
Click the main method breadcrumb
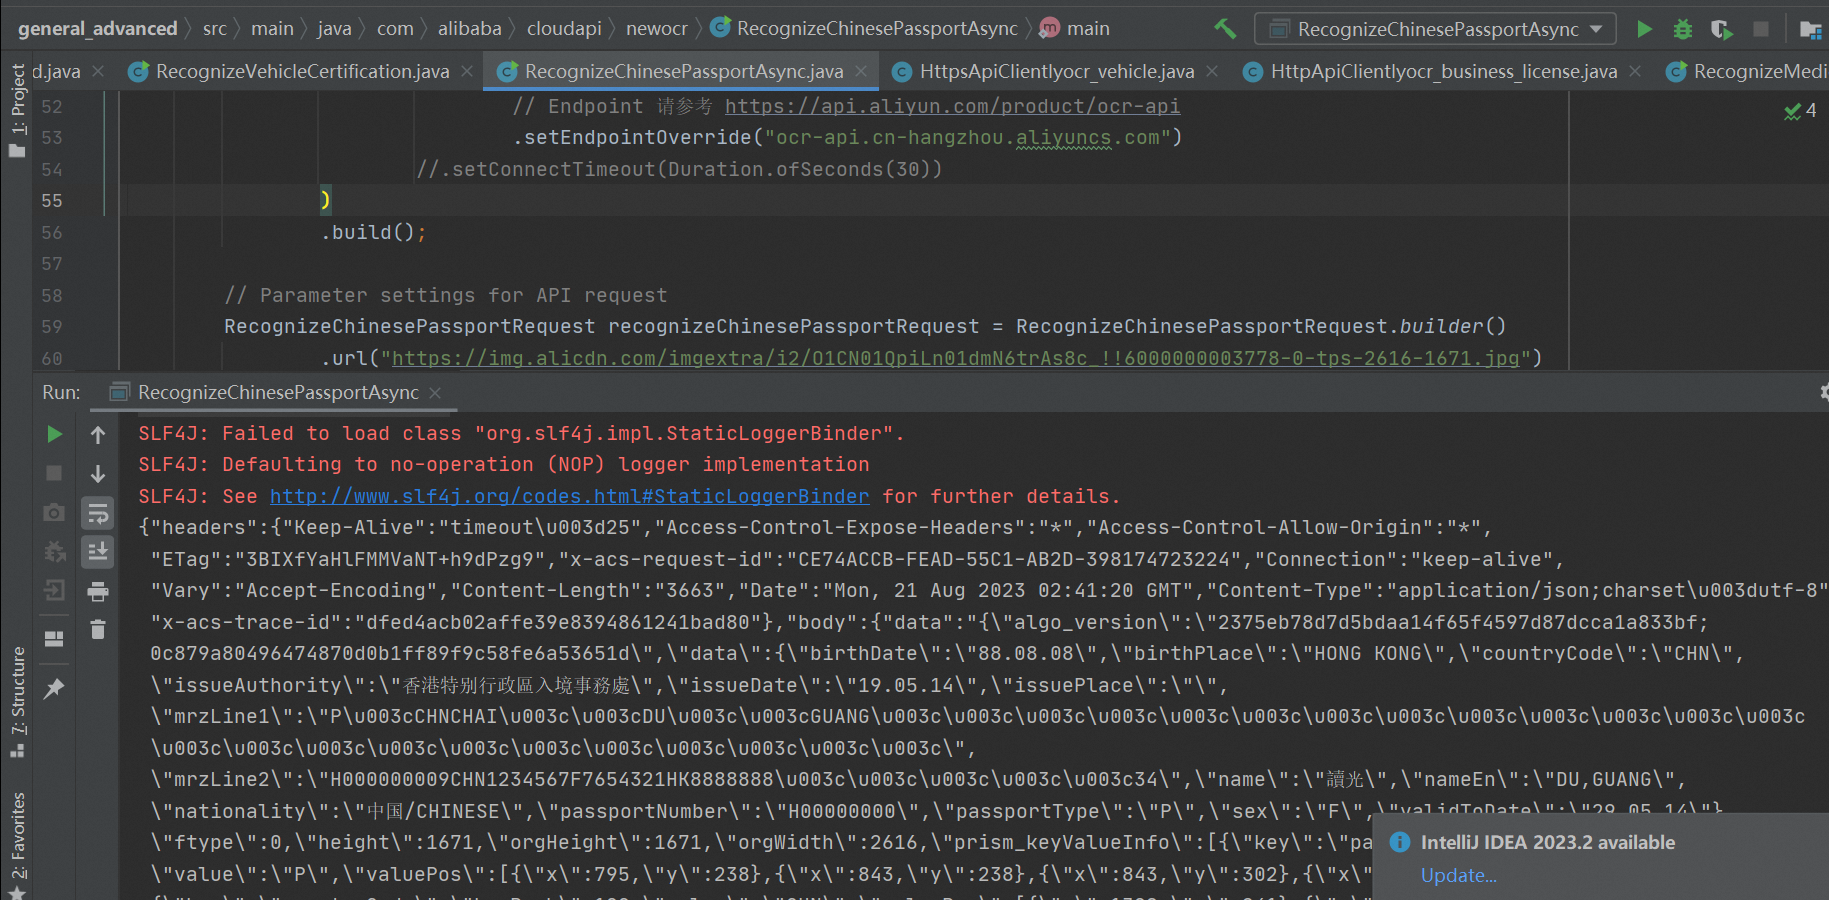pos(1075,29)
